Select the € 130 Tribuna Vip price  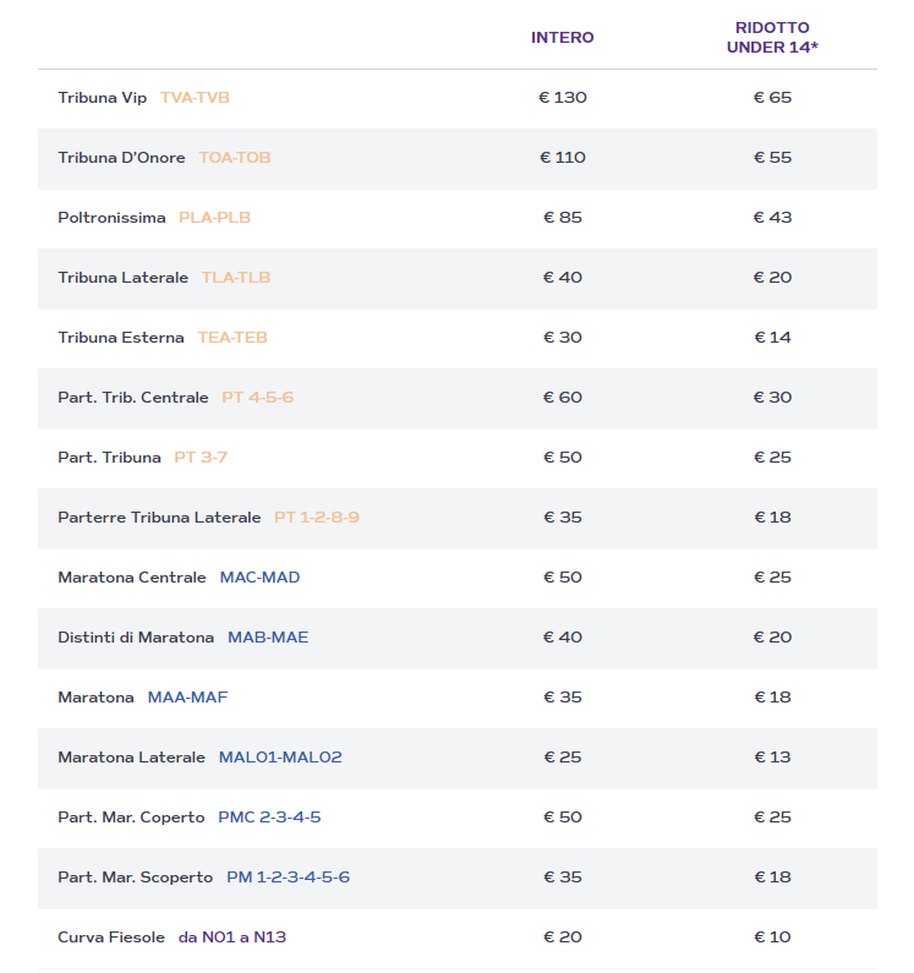[562, 98]
